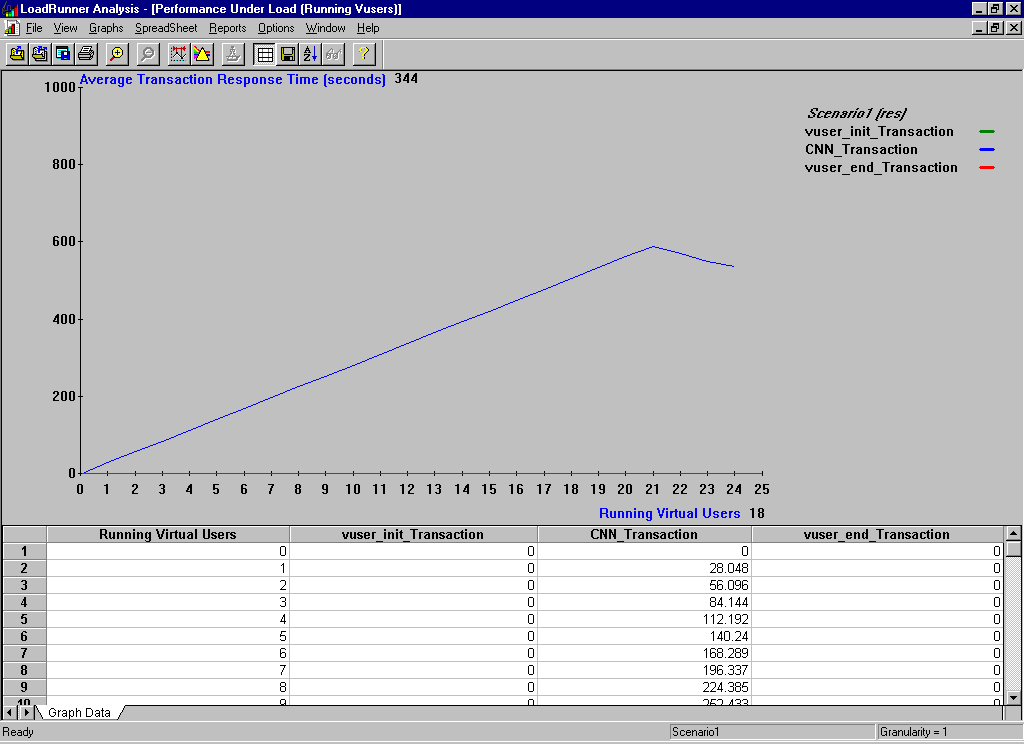
Task: Click the cell containing 84.144
Action: point(644,602)
